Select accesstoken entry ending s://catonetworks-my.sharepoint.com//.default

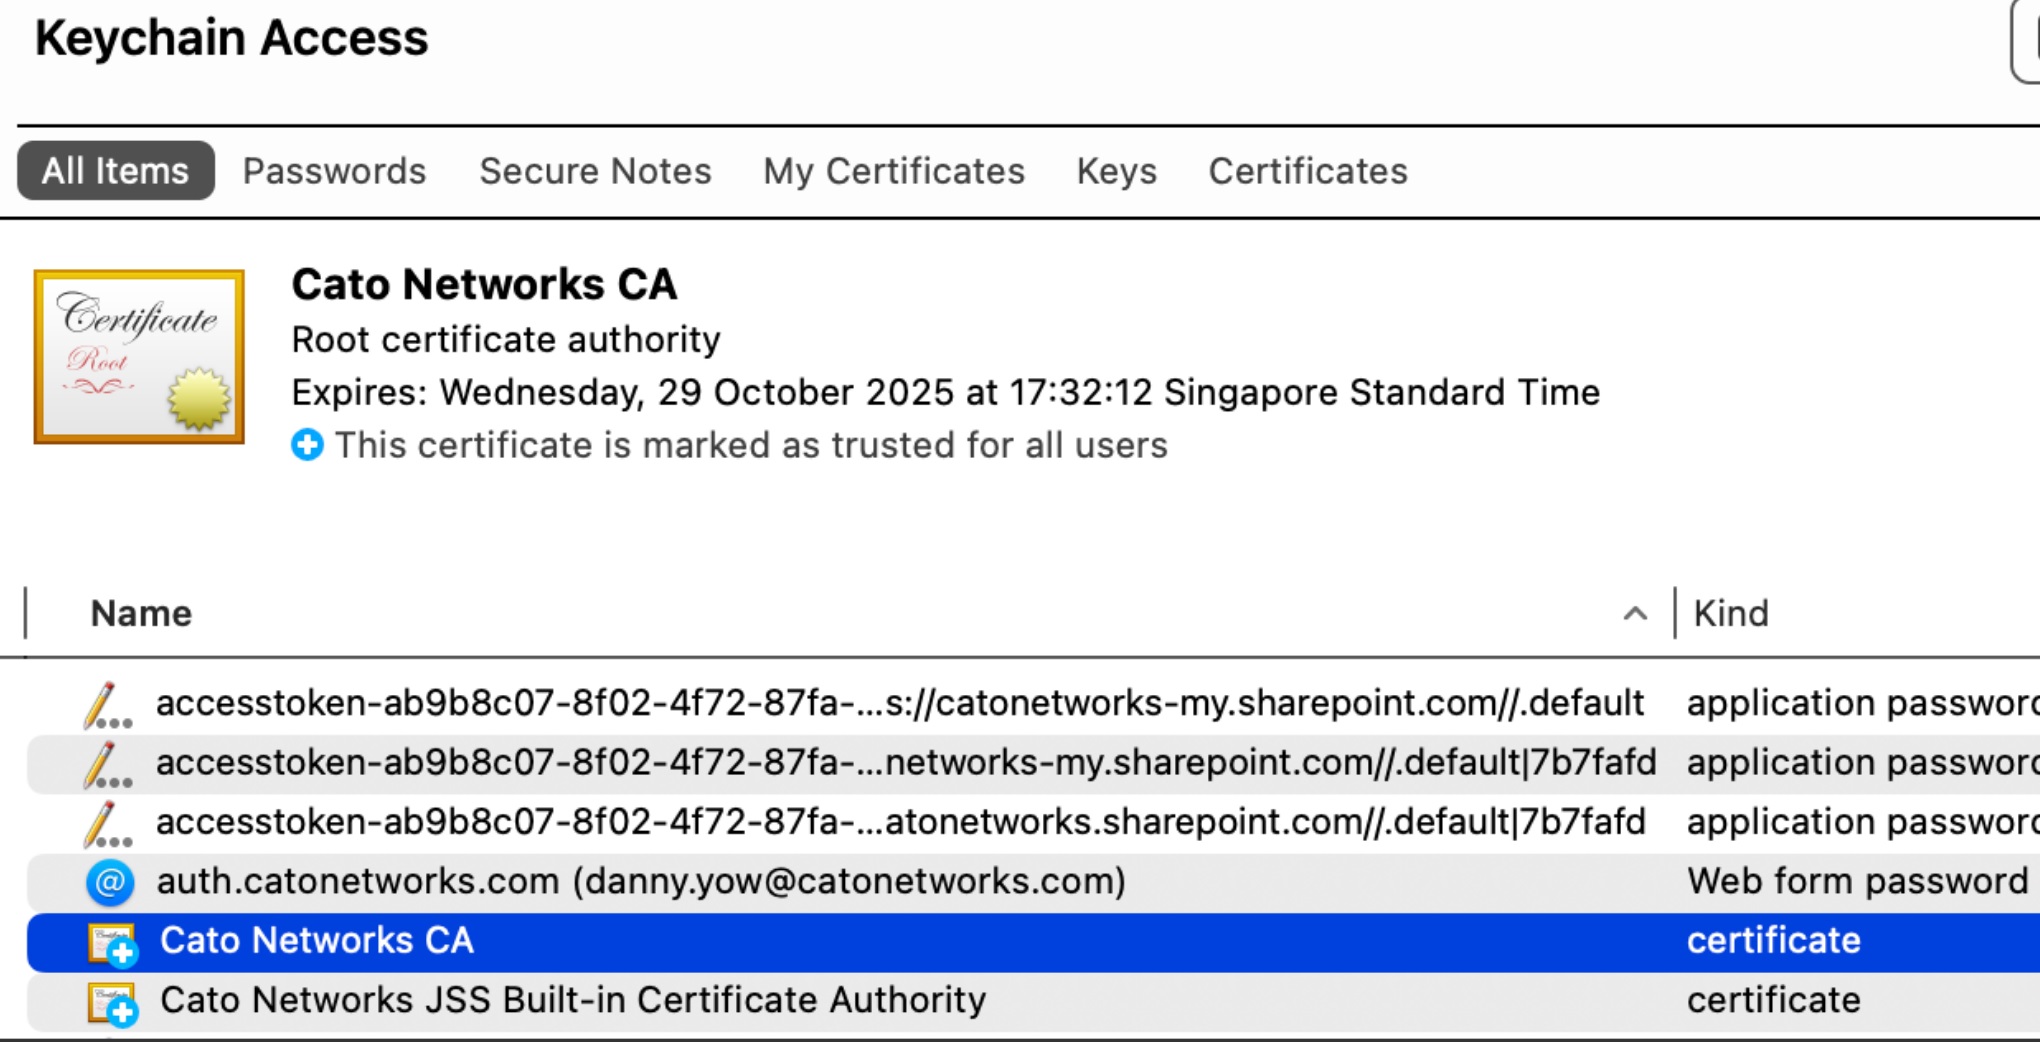coord(900,703)
